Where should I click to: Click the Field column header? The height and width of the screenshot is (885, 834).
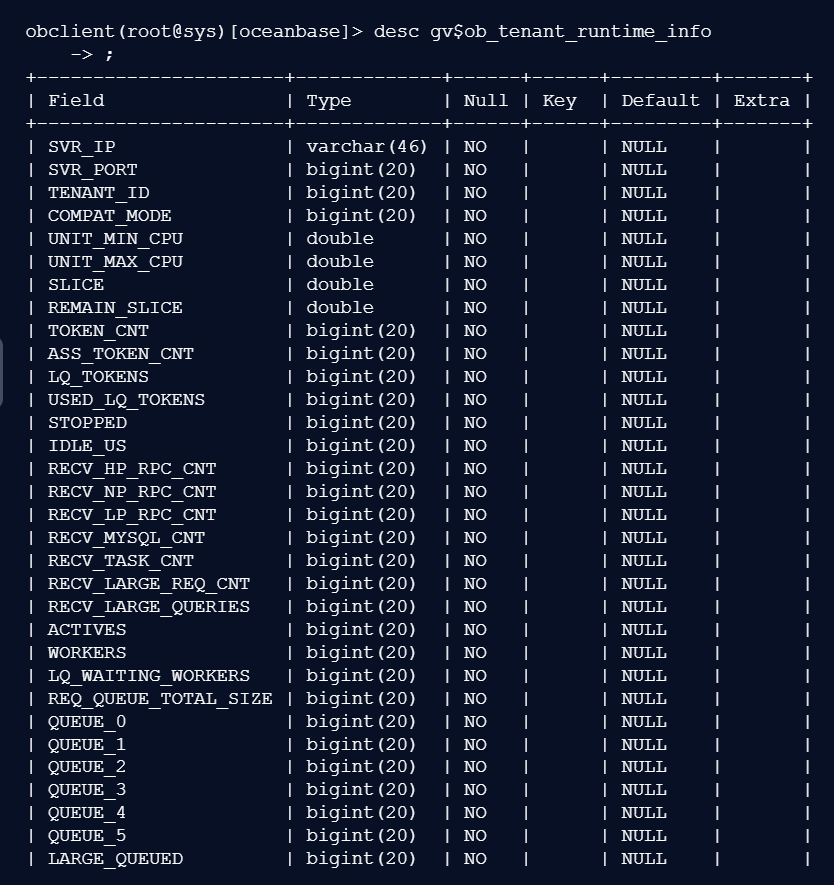tap(76, 100)
